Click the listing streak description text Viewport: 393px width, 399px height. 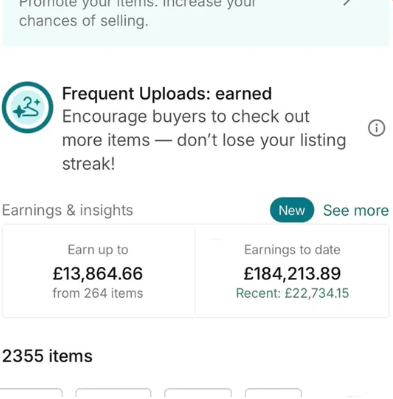[x=204, y=140]
